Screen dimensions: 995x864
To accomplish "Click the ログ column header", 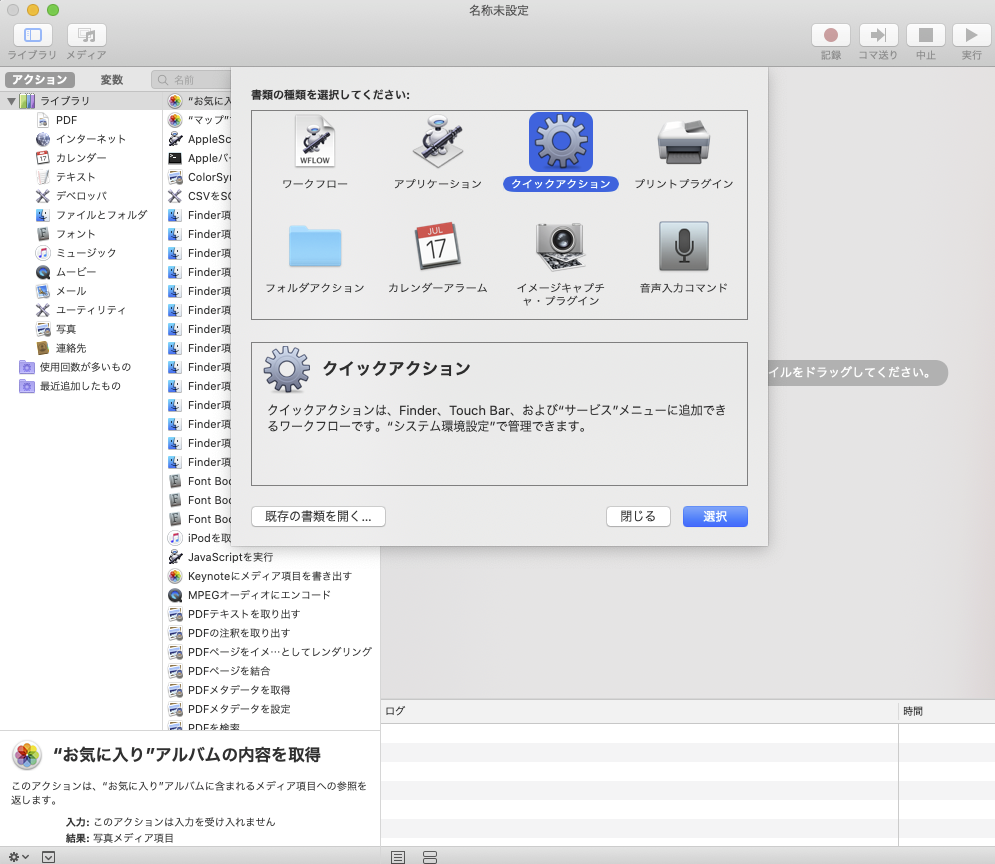I will click(x=639, y=711).
